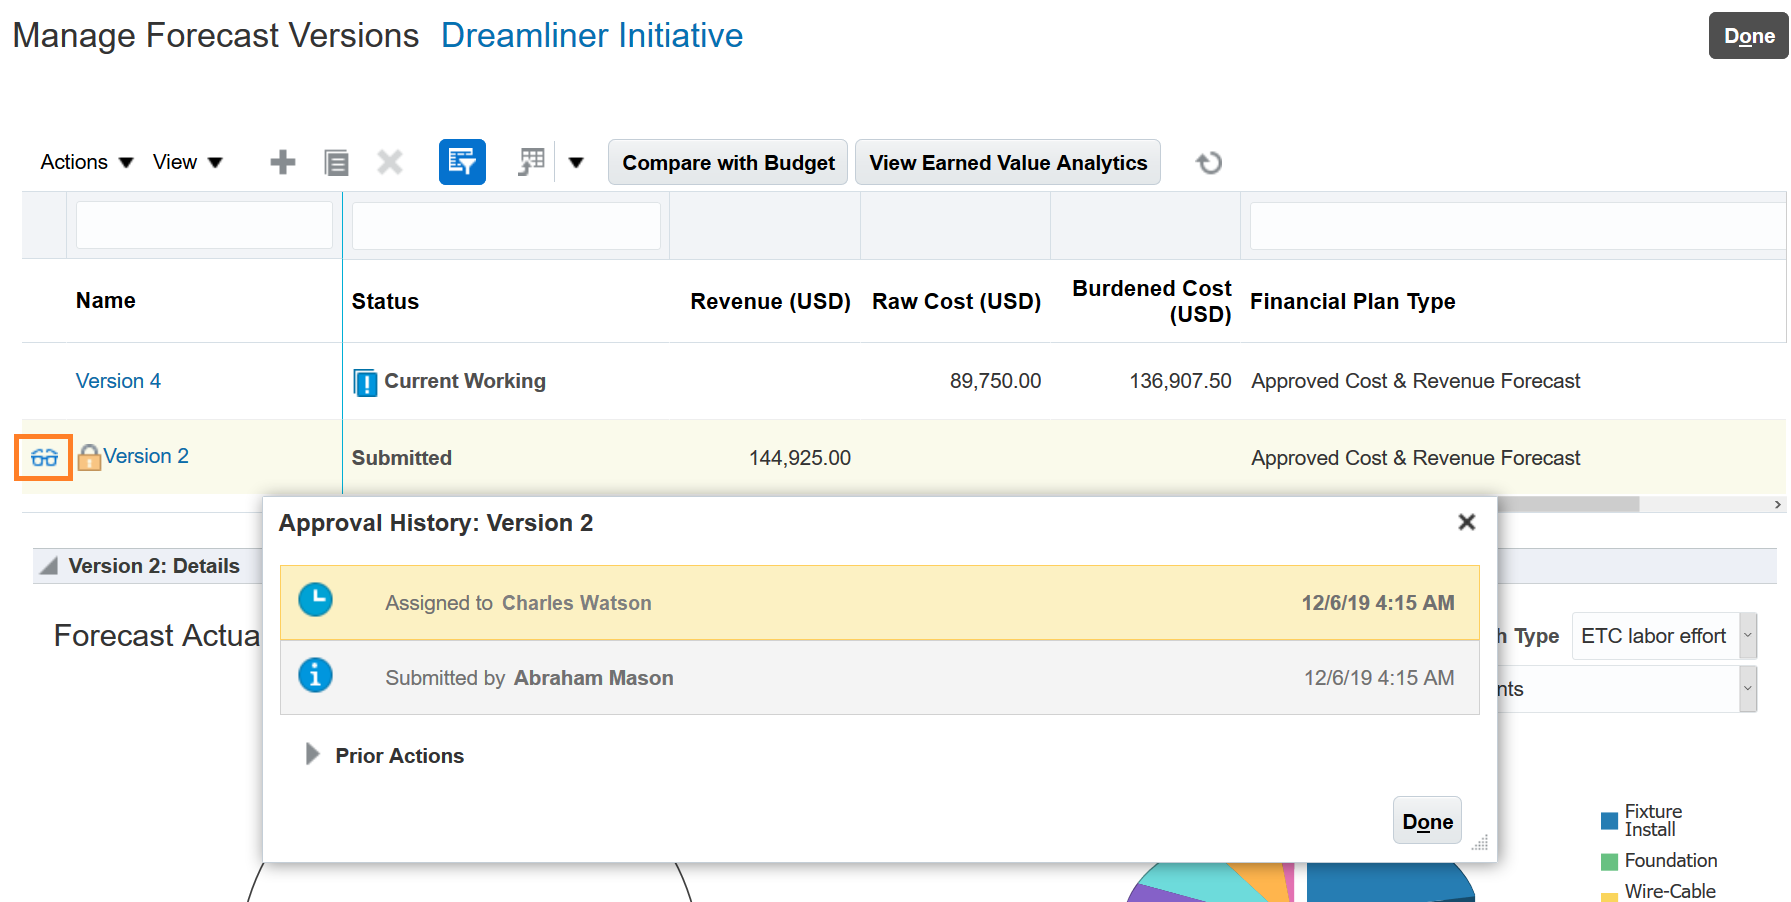Viewport: 1791px width, 902px height.
Task: Click the Compare with Budget button
Action: pyautogui.click(x=727, y=162)
